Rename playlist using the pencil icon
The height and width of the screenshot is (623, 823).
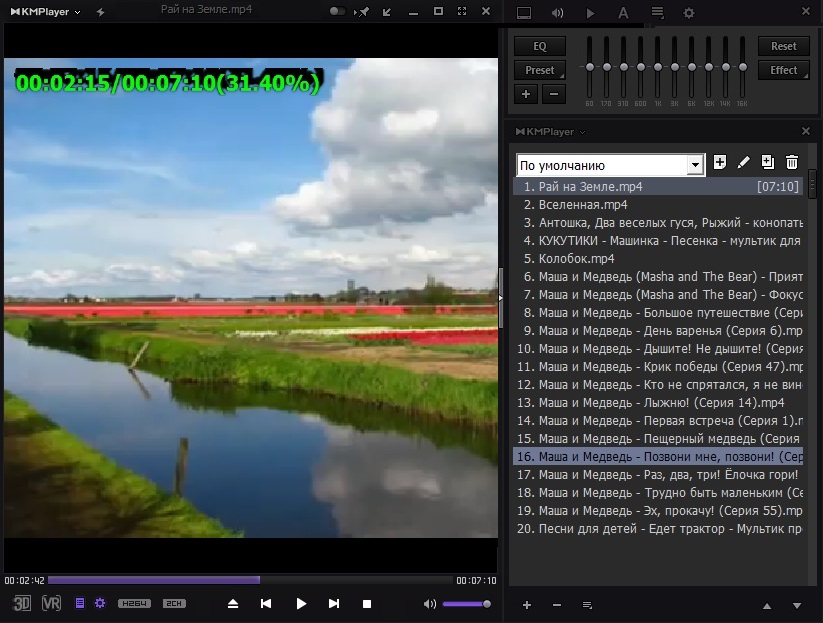(x=743, y=163)
